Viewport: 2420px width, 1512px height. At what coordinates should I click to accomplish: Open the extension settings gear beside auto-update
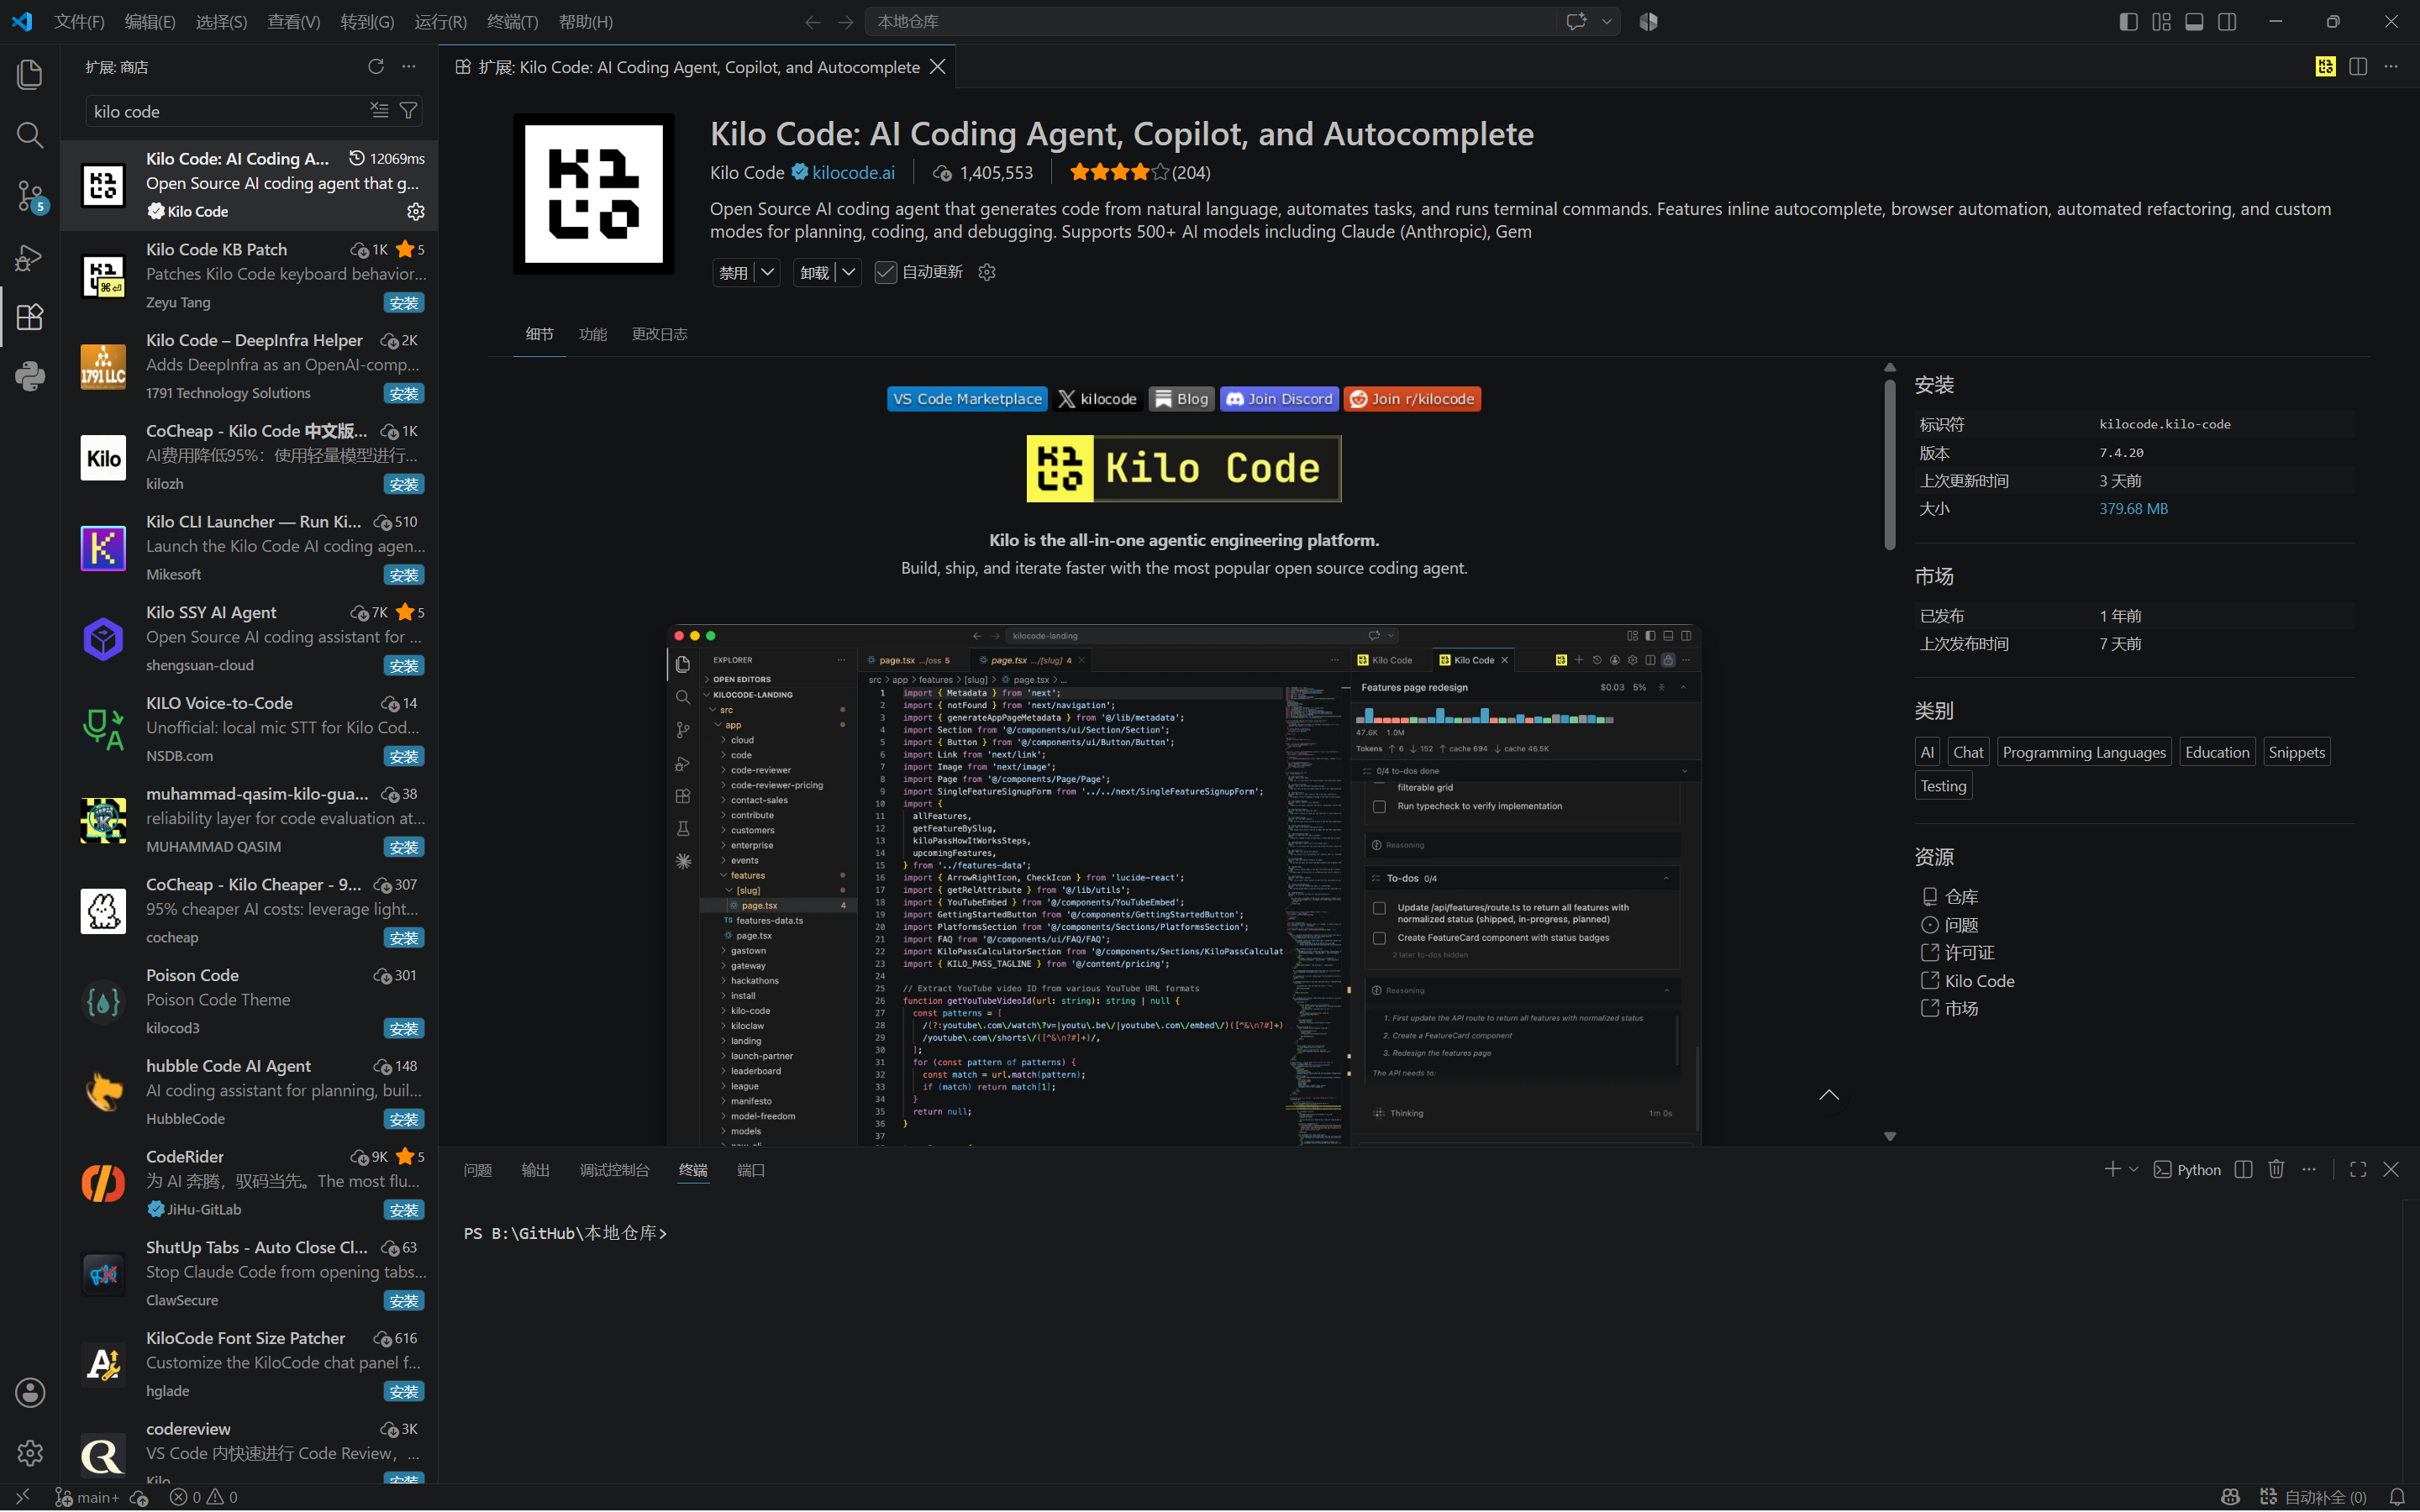(x=987, y=272)
